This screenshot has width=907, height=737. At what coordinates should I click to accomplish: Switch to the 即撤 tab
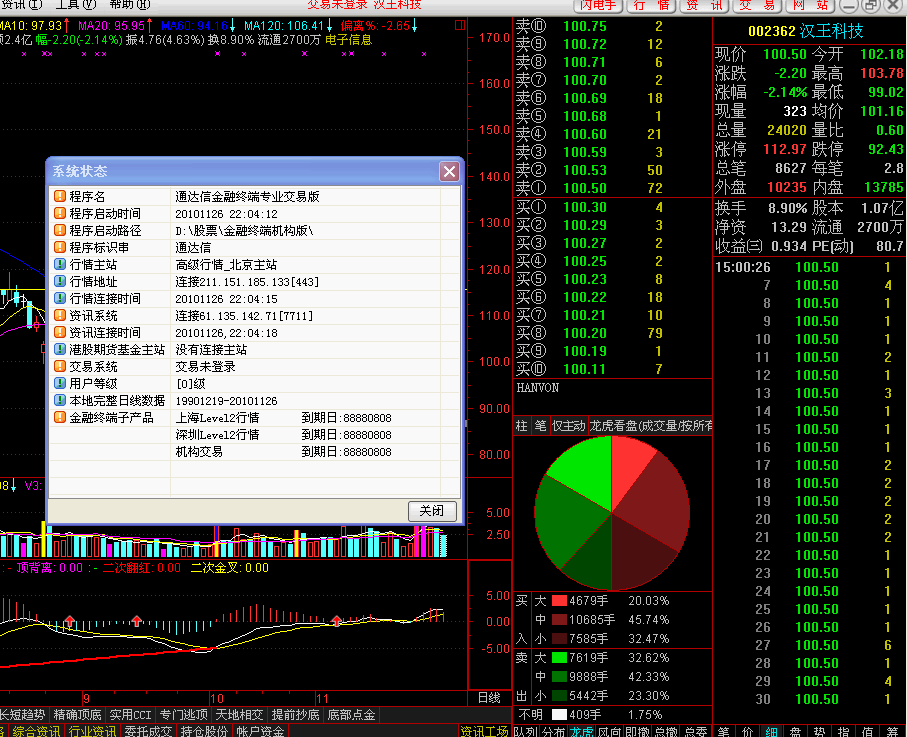pos(637,732)
